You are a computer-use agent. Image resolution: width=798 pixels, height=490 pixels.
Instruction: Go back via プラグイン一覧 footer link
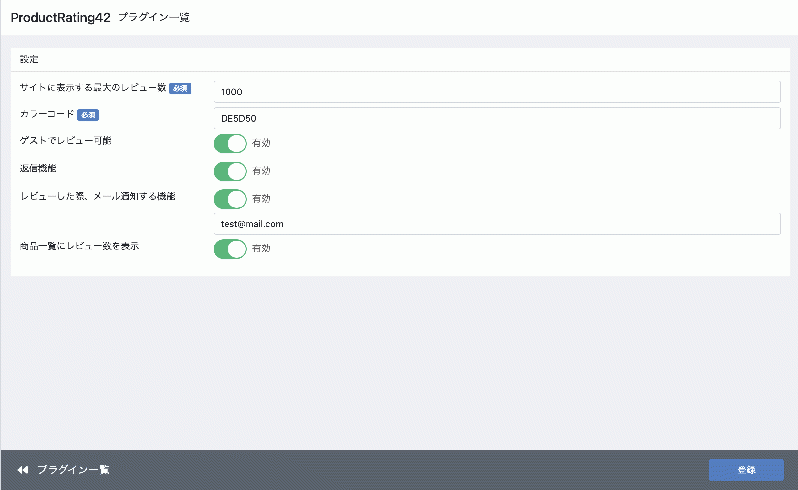tap(73, 470)
